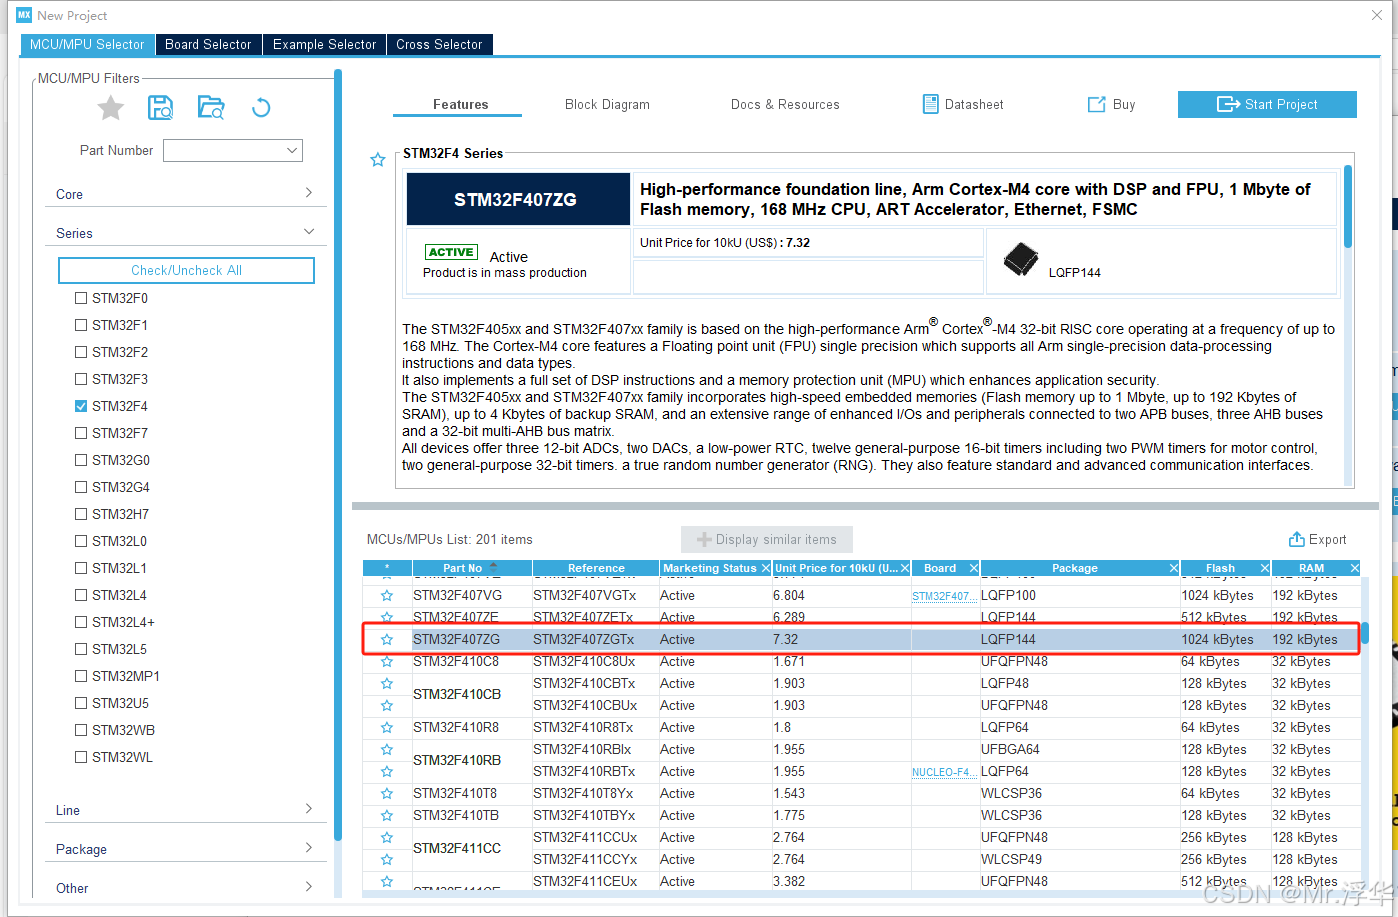This screenshot has width=1398, height=917.
Task: Enable the STM32L4+ series checkbox
Action: pos(81,622)
